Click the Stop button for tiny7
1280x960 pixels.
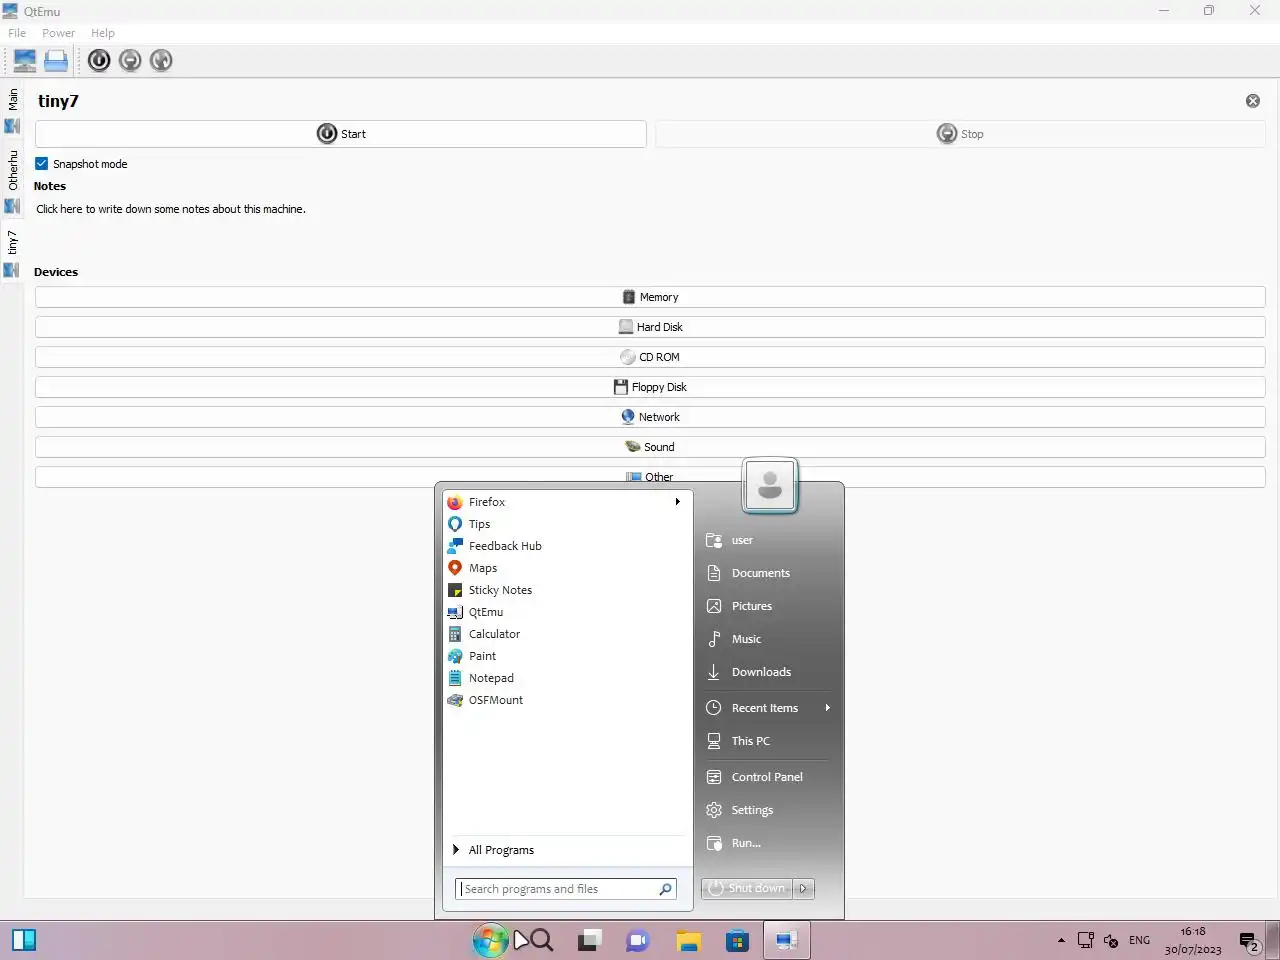click(x=960, y=134)
